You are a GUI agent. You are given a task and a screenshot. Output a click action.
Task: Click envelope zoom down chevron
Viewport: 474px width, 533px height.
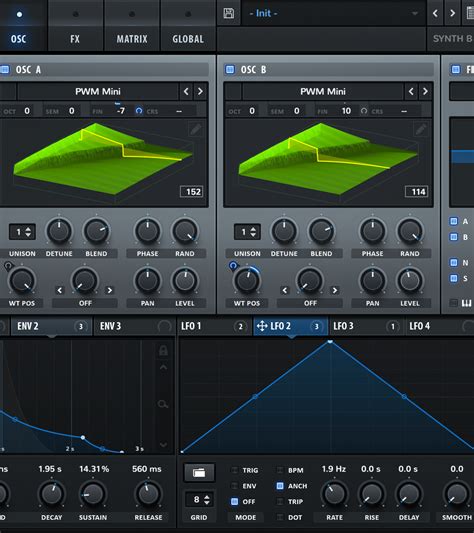[x=163, y=444]
